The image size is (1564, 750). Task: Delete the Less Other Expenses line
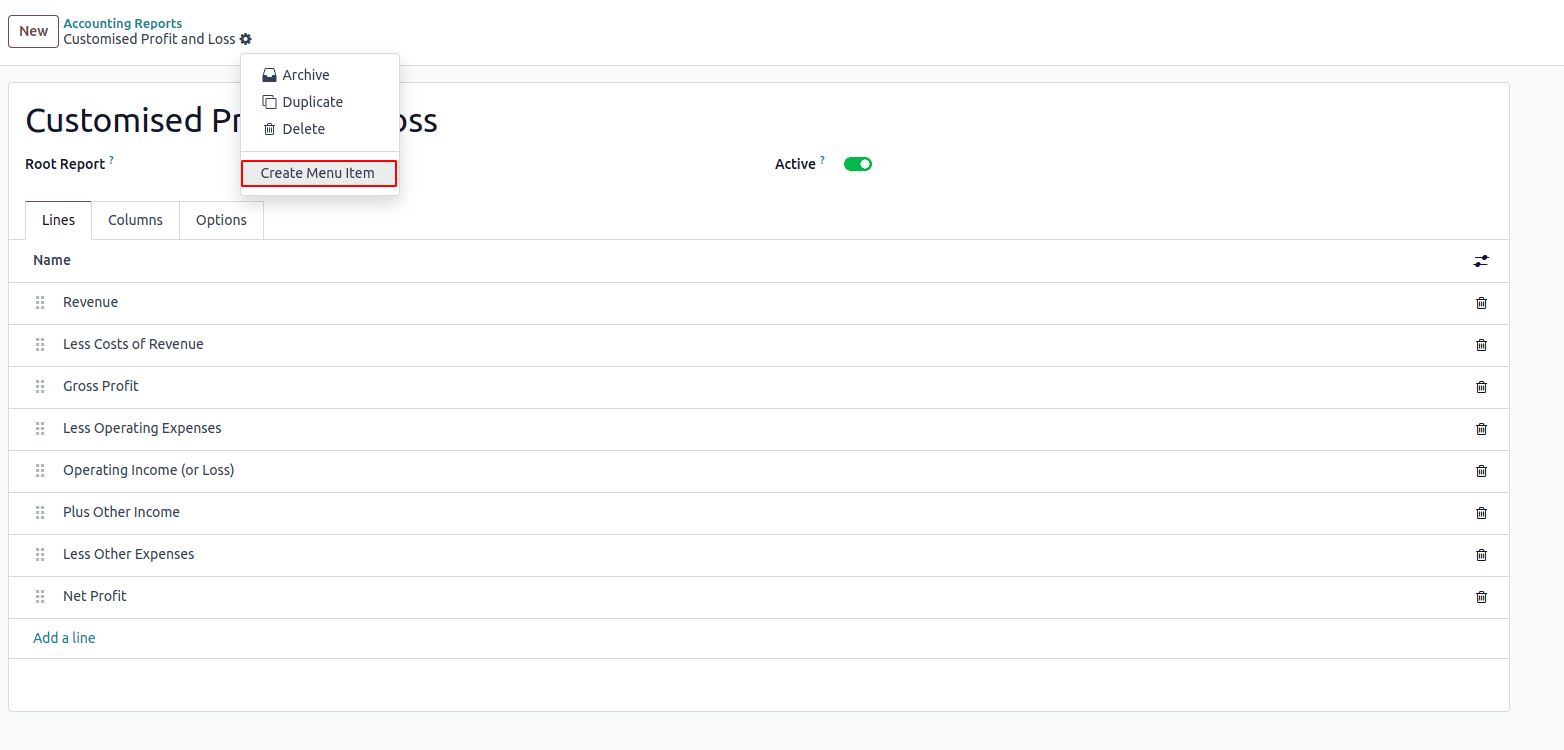pos(1481,555)
